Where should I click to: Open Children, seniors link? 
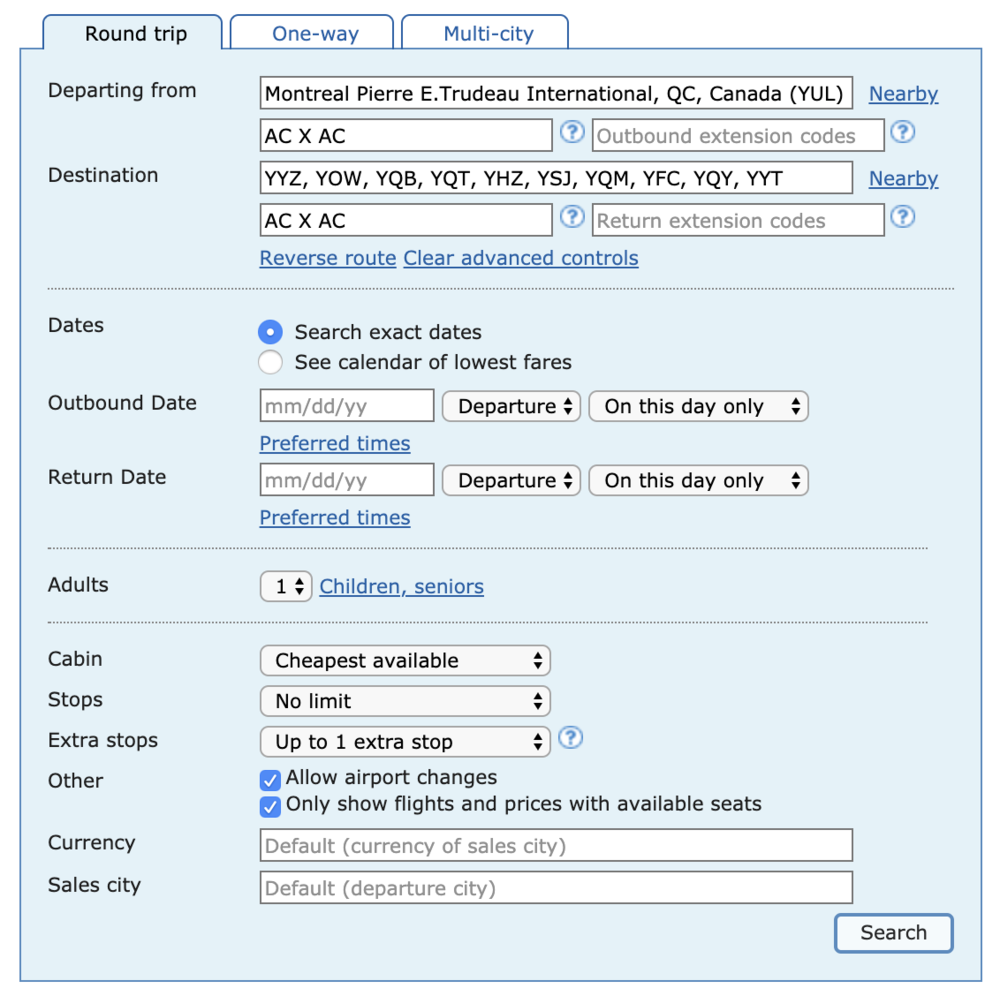coord(401,587)
